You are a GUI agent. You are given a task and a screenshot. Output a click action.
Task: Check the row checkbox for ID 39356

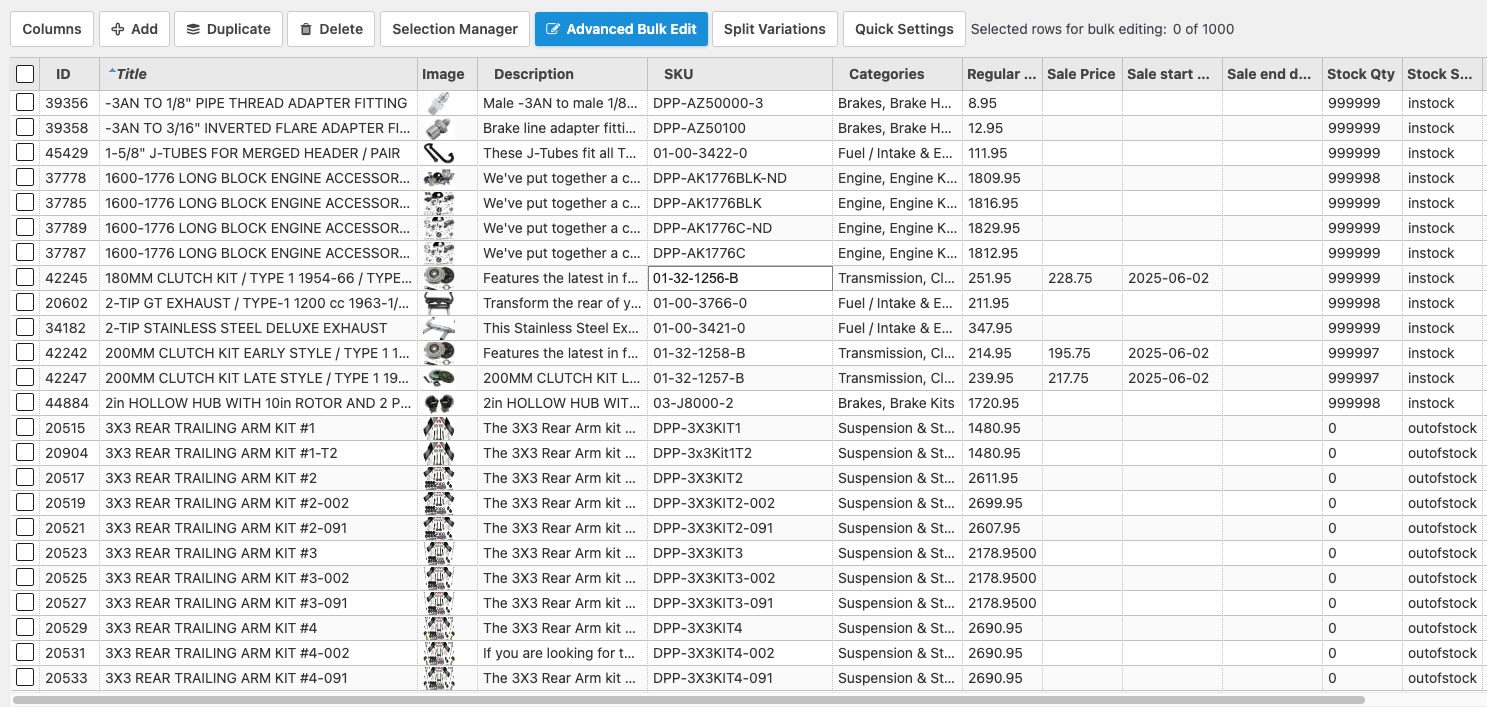tap(25, 103)
